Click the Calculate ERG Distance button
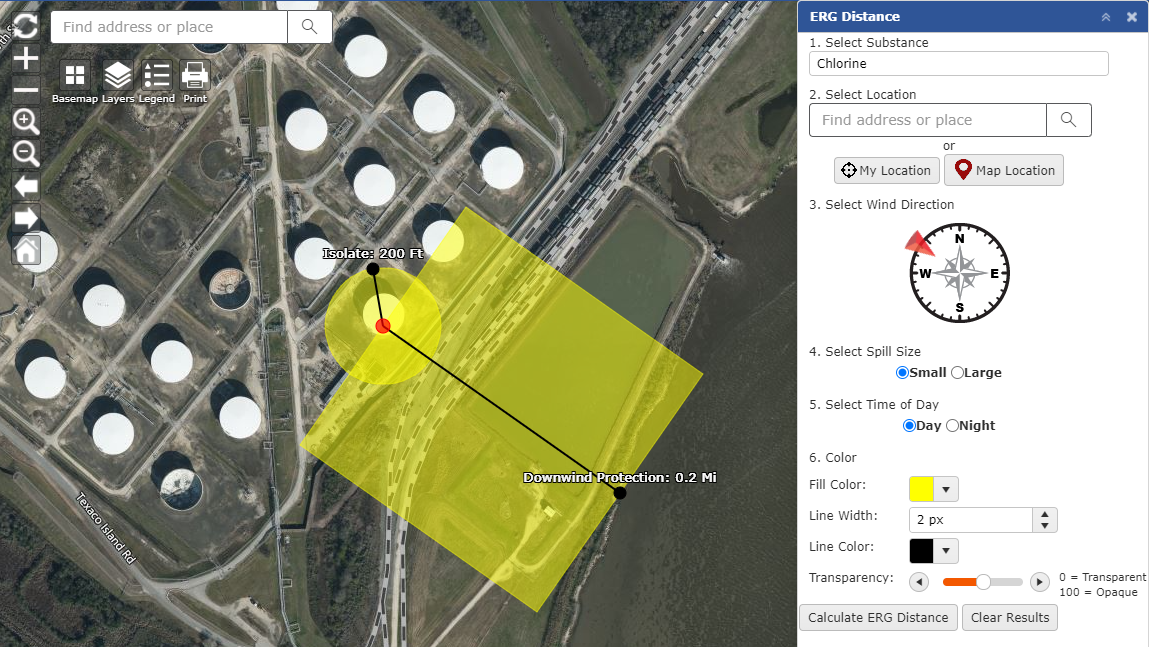Viewport: 1149px width, 647px height. click(x=878, y=618)
